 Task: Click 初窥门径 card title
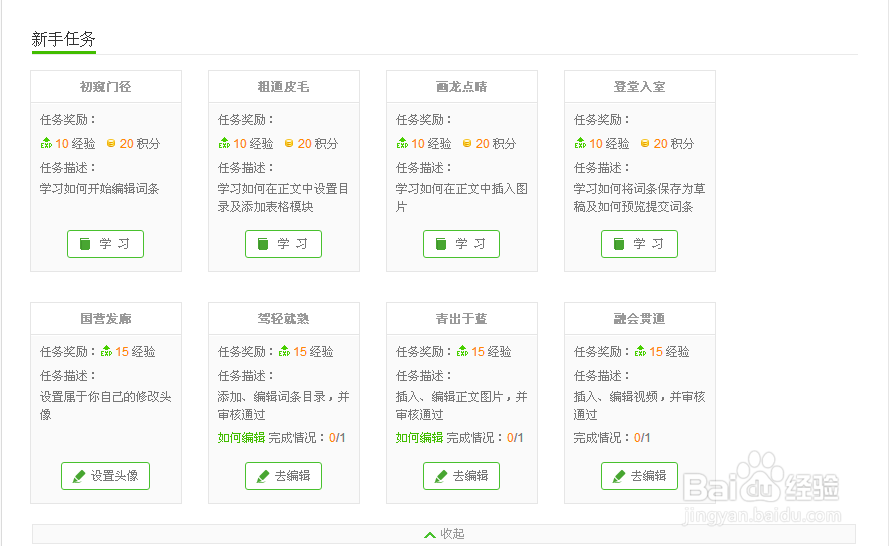pos(106,87)
